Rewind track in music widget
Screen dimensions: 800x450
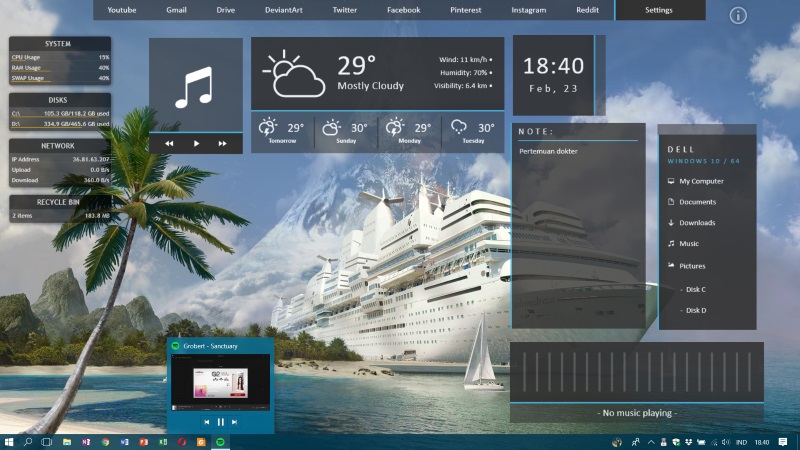(169, 143)
